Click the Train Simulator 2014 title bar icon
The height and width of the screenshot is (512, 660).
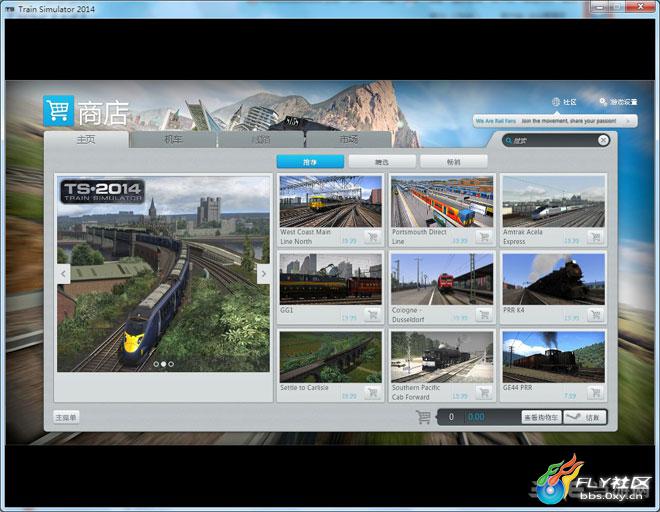pos(10,9)
